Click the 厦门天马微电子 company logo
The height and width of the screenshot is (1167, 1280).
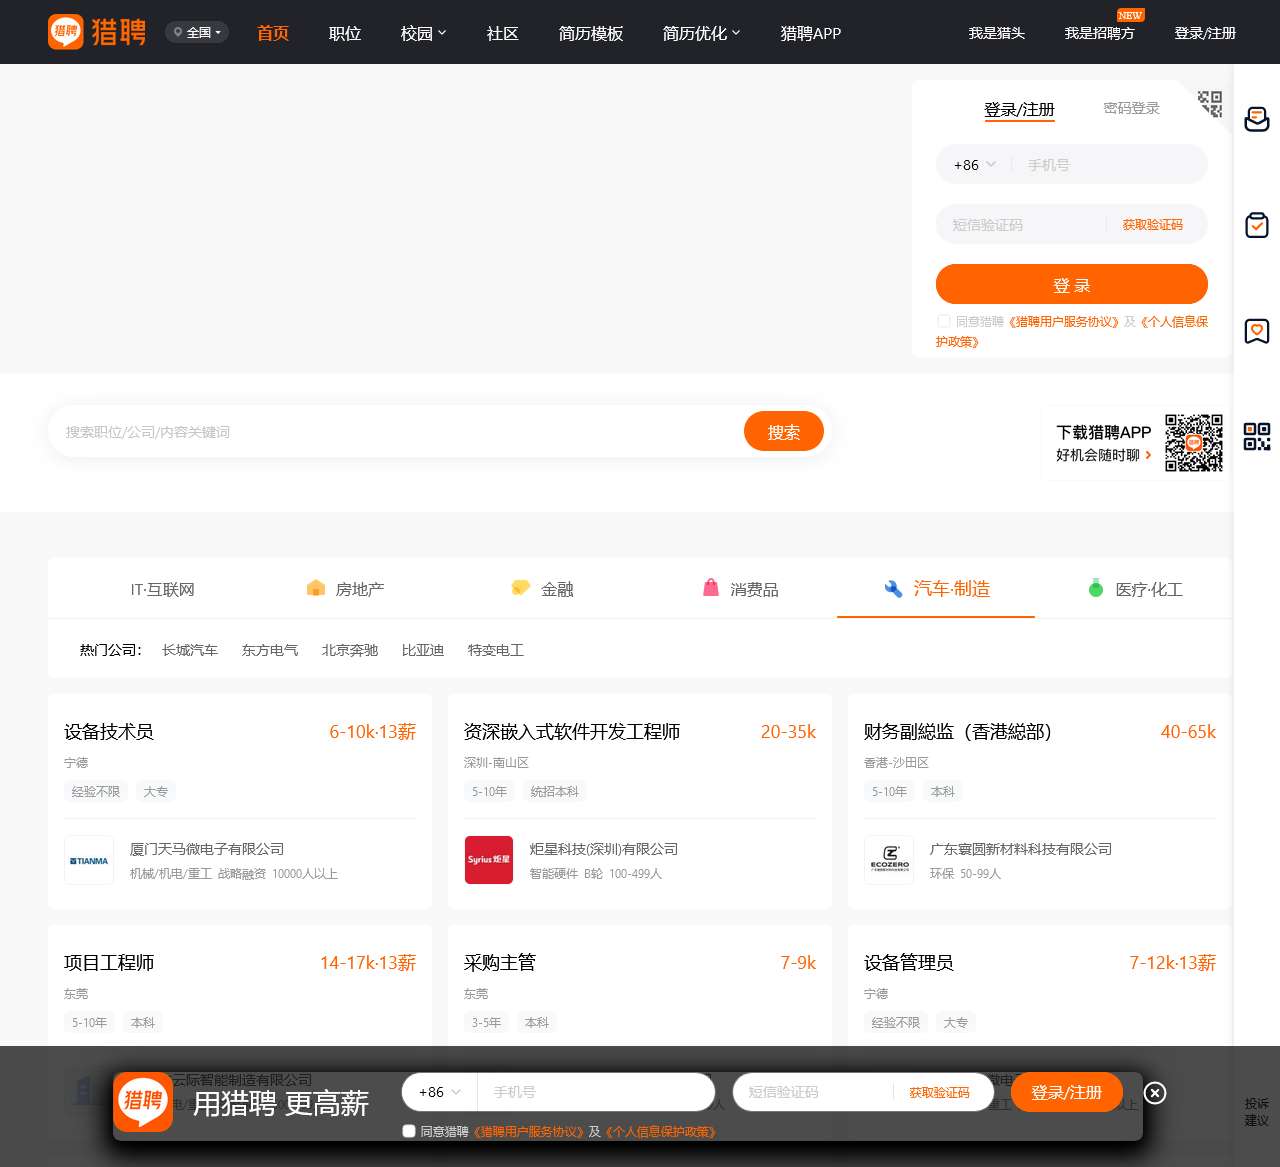89,860
